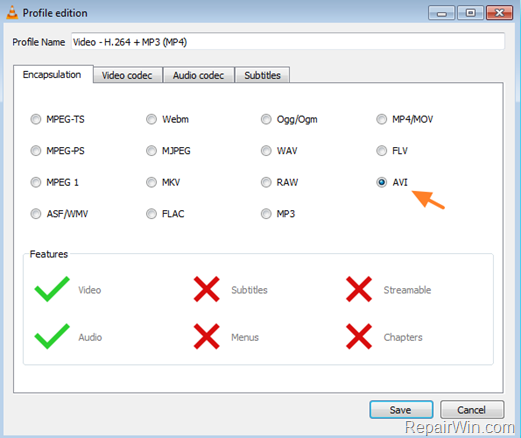Click into the Profile Name text field
521x438 pixels.
point(288,42)
